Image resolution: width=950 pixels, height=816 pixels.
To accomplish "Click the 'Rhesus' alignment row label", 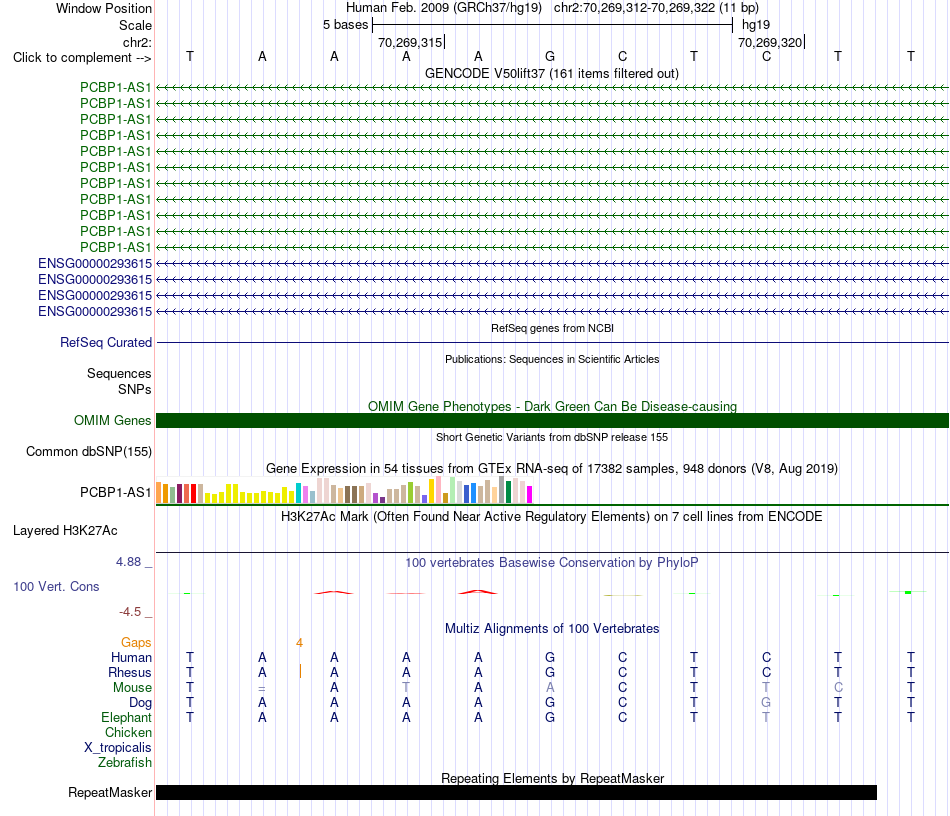I will click(x=130, y=673).
